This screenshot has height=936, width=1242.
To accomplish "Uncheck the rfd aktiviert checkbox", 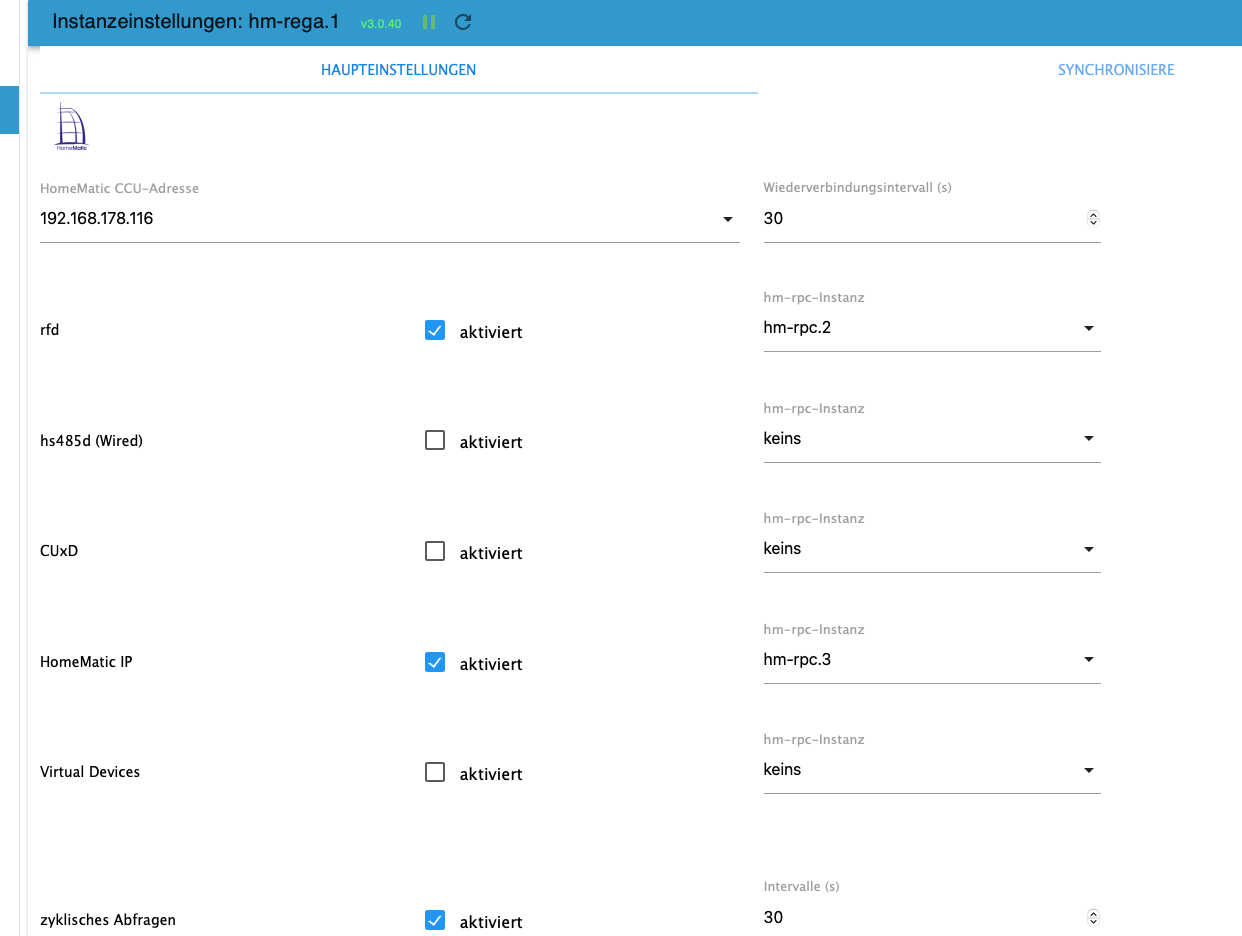I will 435,330.
